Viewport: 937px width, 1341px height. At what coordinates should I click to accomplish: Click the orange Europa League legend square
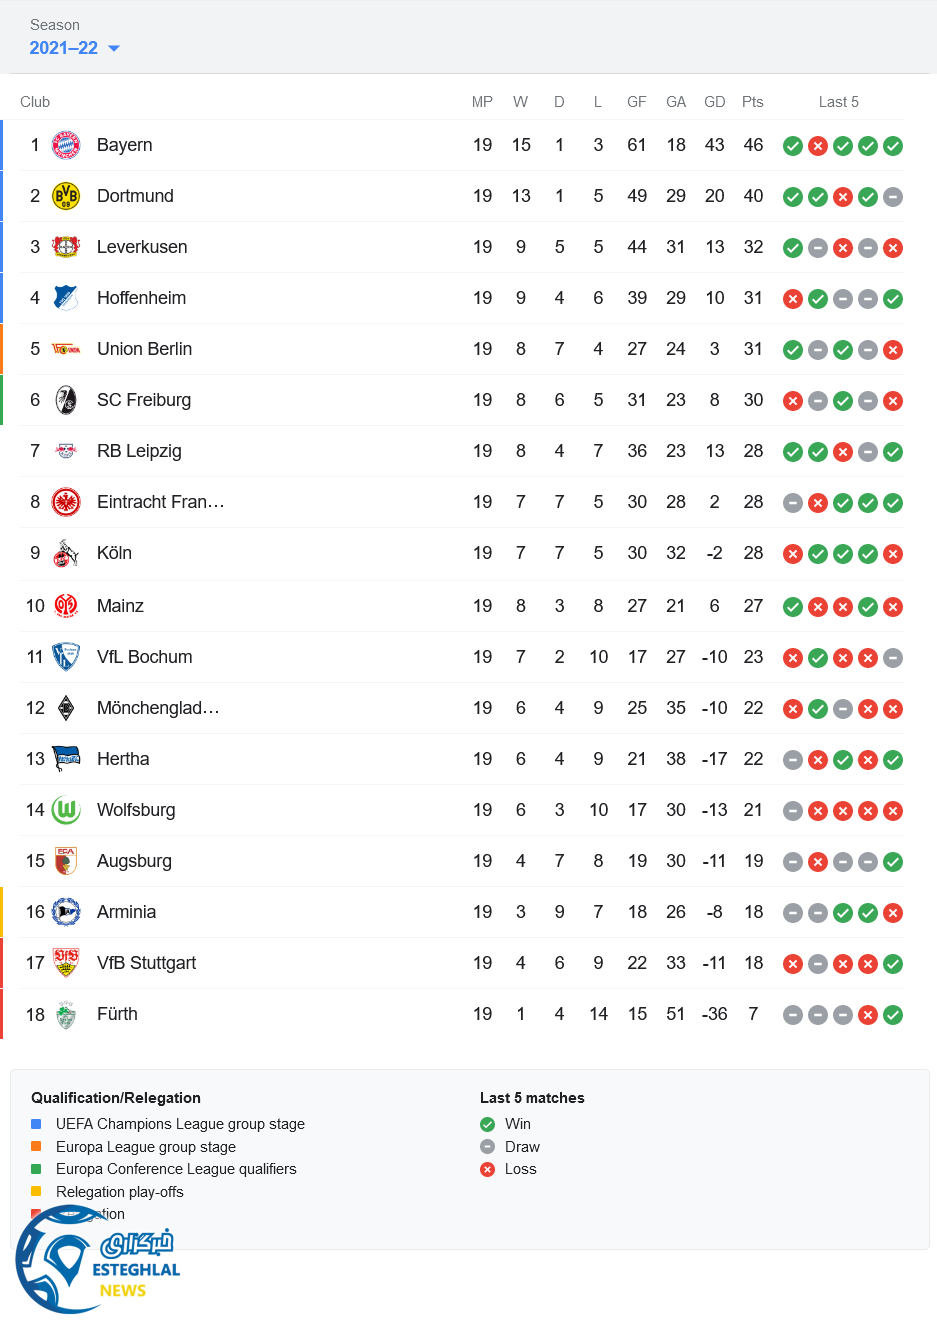(x=36, y=1146)
